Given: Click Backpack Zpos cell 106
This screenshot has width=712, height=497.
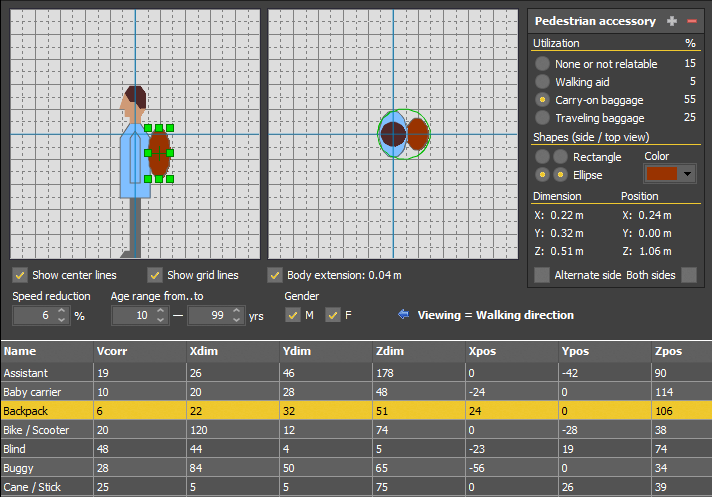Looking at the screenshot, I should (x=682, y=411).
